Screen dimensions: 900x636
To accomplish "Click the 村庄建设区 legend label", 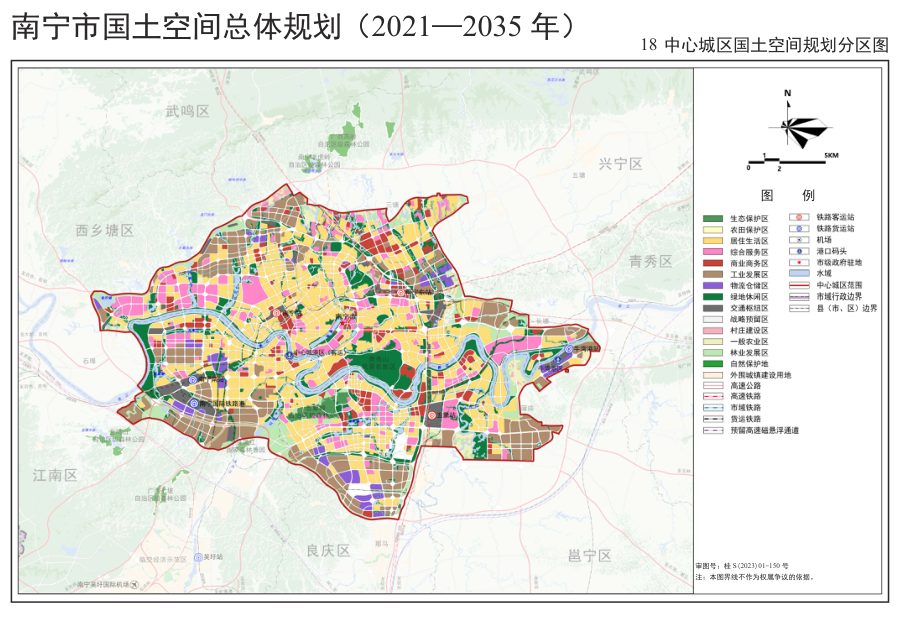I will (749, 331).
